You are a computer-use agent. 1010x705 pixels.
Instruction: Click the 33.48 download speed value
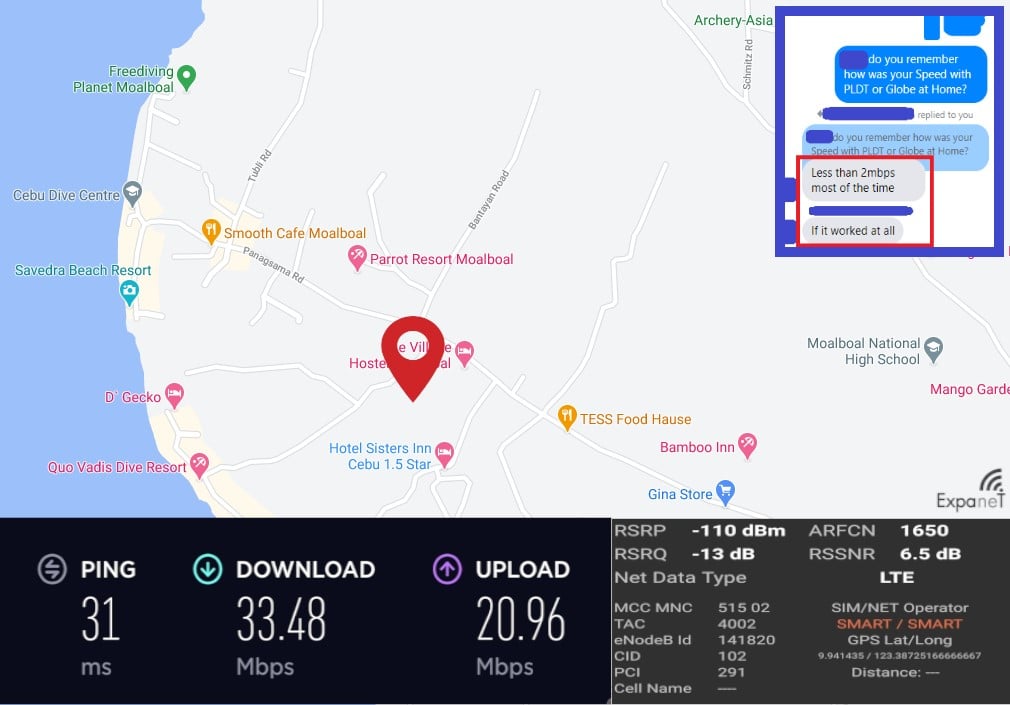point(281,619)
